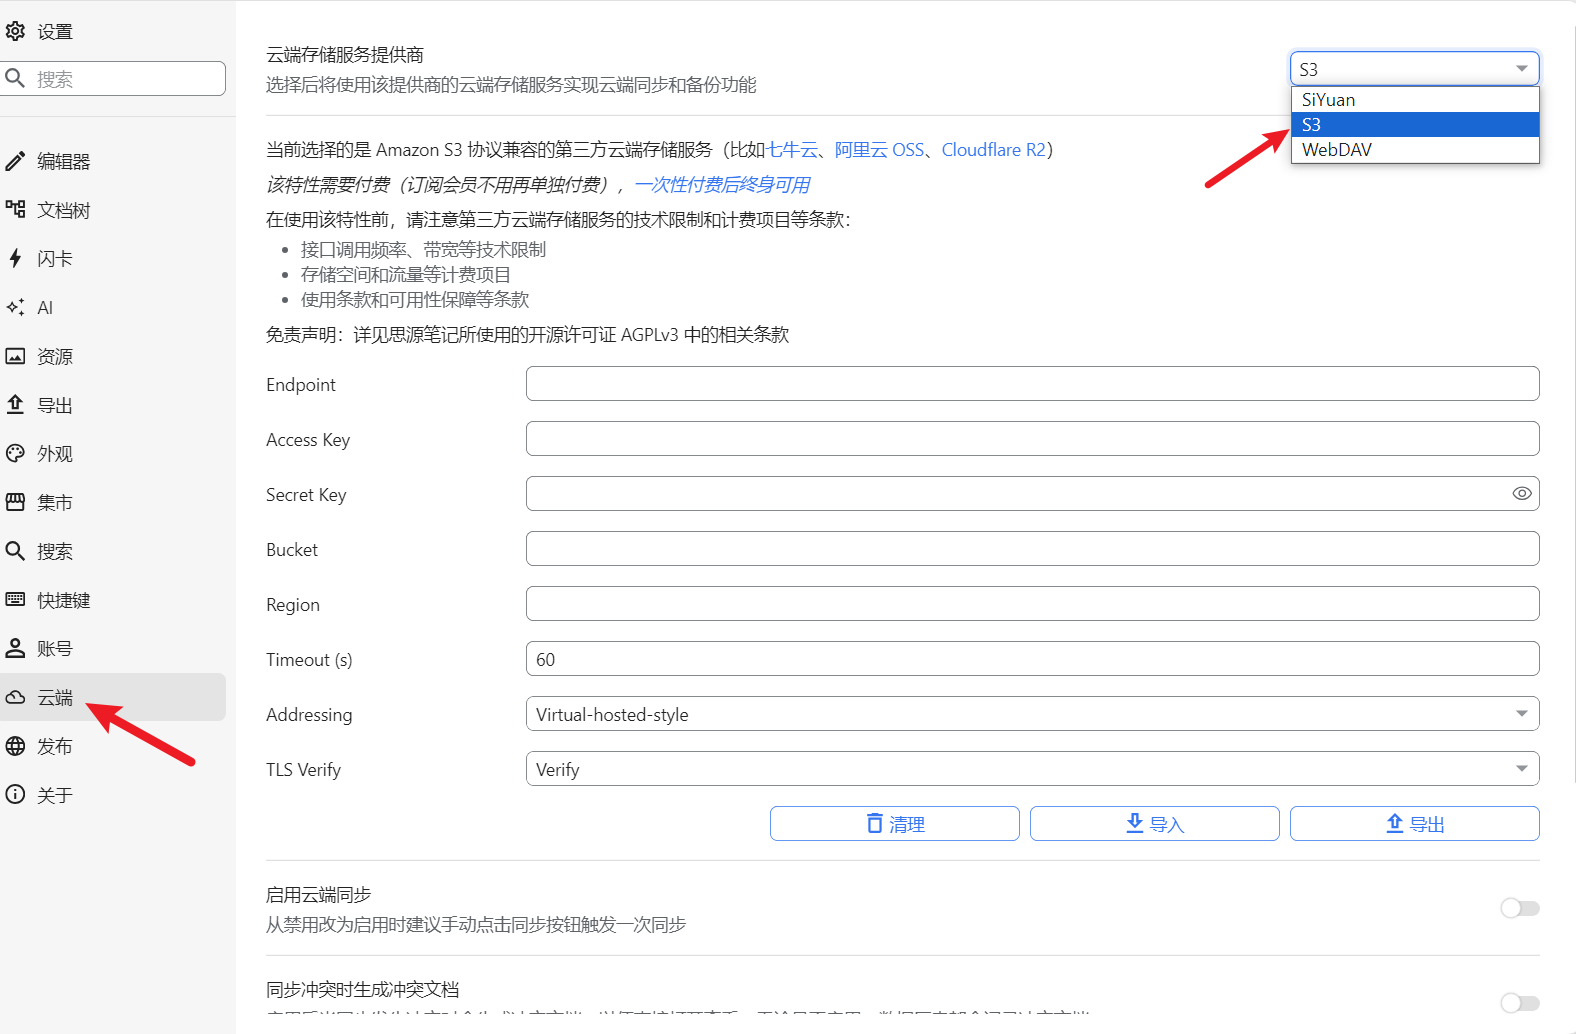Select the WebDAV provider option
Image resolution: width=1576 pixels, height=1034 pixels.
coord(1415,149)
